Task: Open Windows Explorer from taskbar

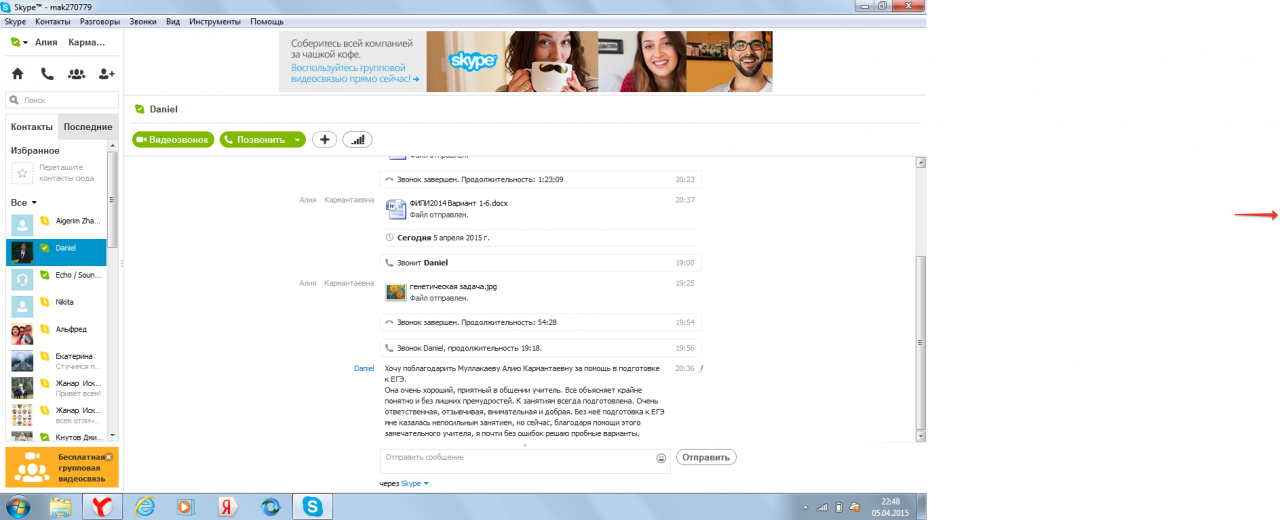Action: [x=62, y=506]
